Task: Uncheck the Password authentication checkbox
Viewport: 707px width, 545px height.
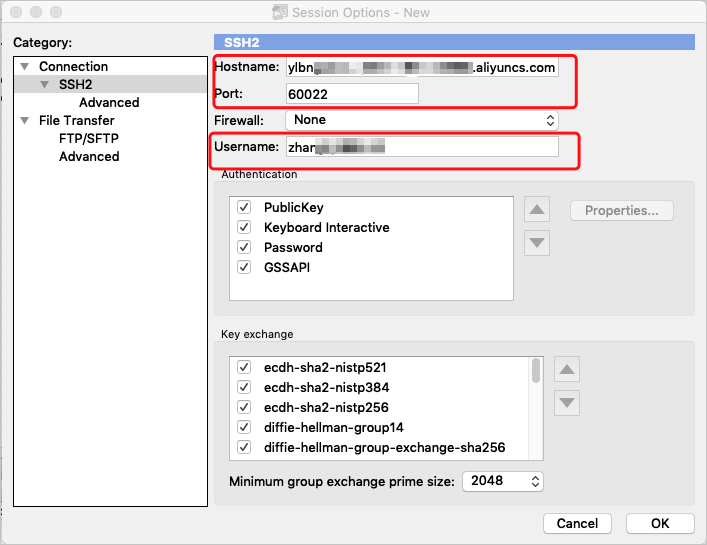Action: point(244,247)
